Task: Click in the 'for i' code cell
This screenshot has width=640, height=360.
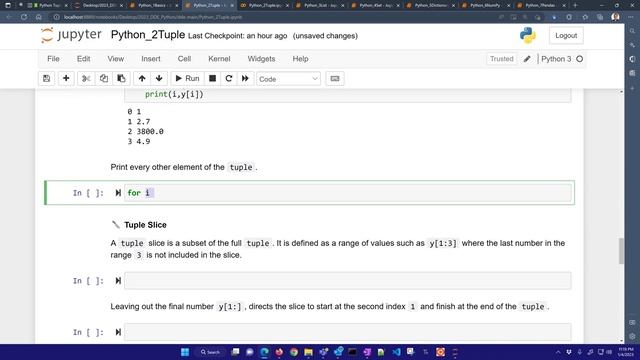Action: [348, 193]
